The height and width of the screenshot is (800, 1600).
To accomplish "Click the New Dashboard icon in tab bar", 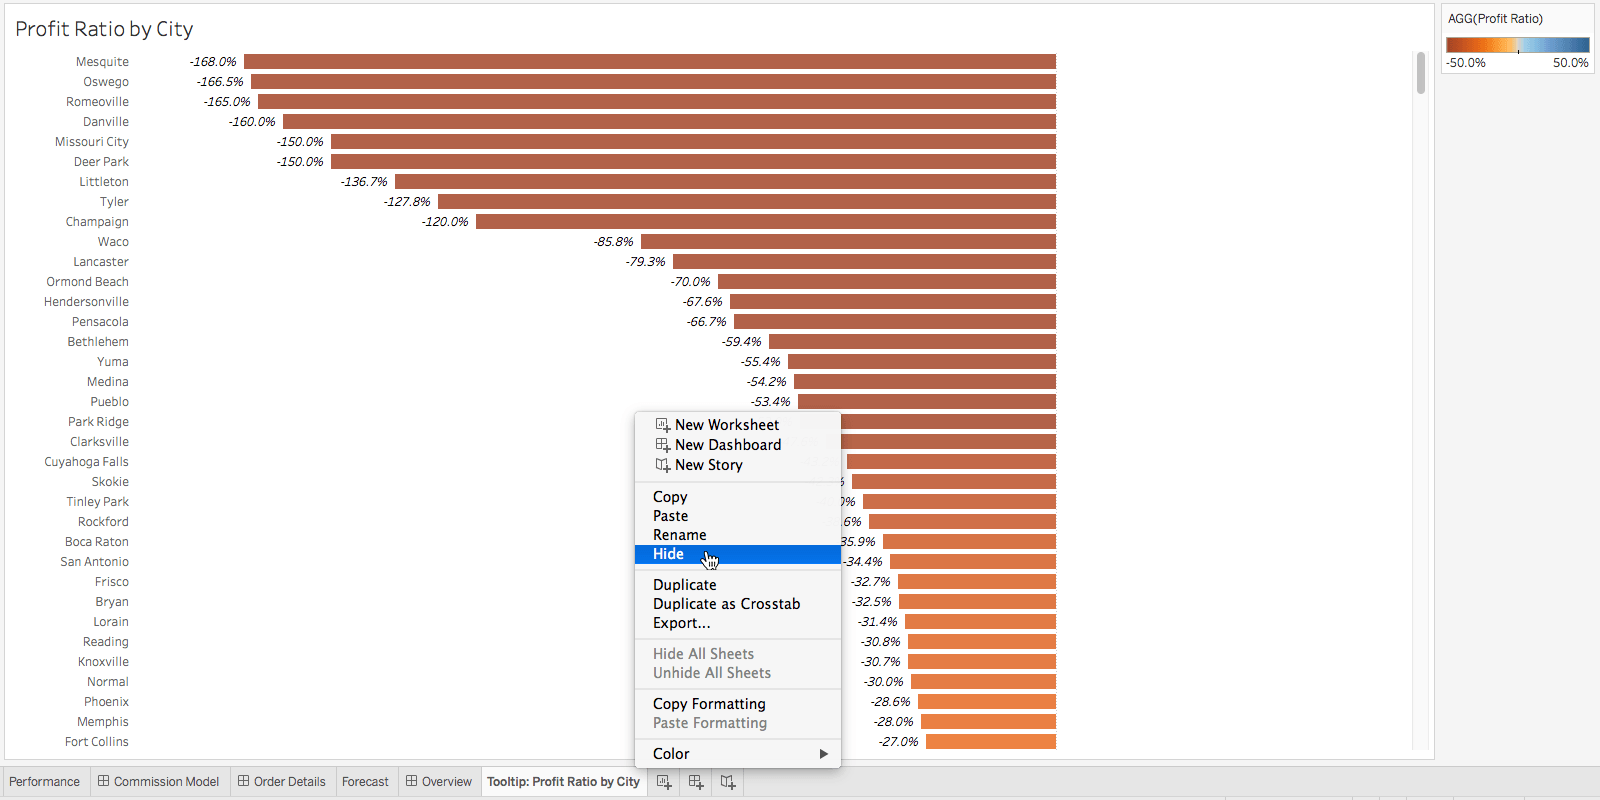I will coord(696,782).
